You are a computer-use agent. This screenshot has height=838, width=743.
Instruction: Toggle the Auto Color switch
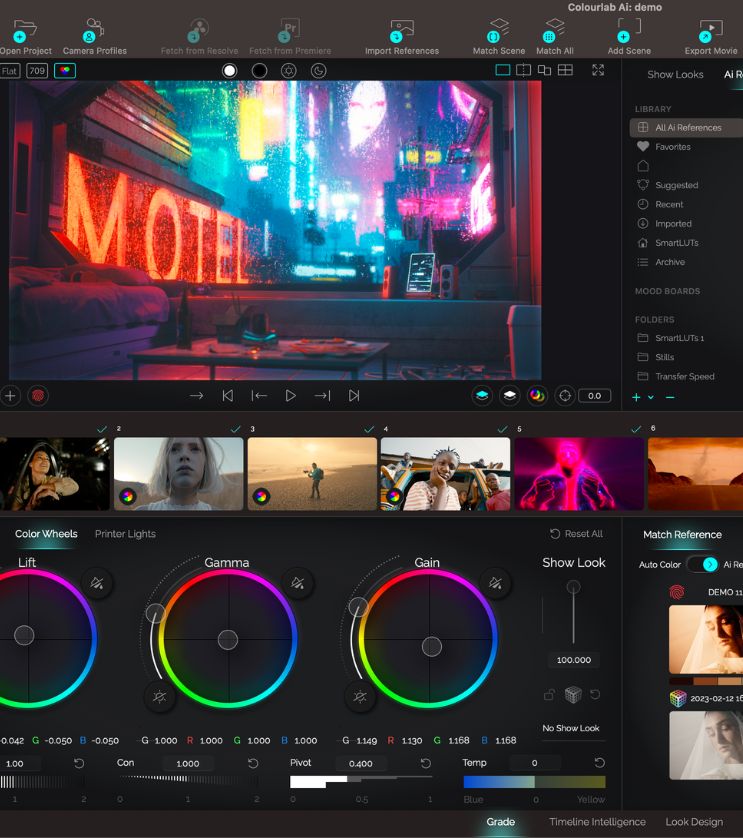click(702, 564)
